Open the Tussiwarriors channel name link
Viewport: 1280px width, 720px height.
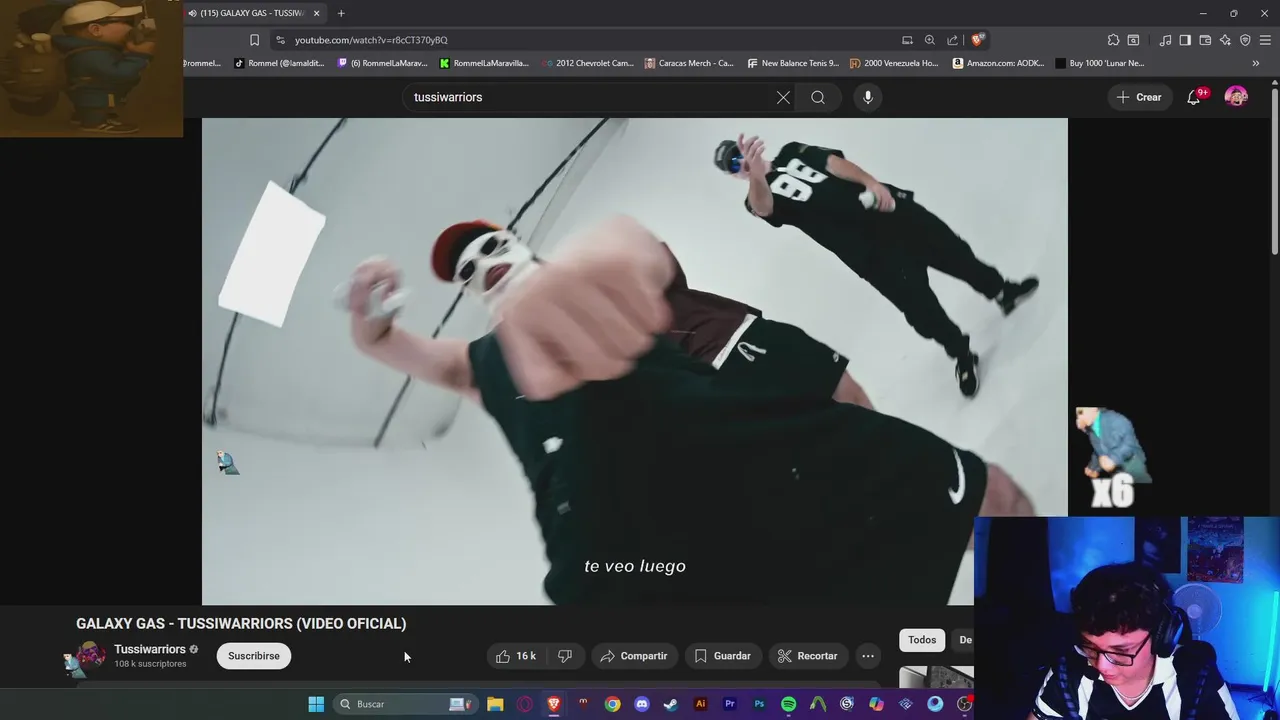[x=150, y=649]
